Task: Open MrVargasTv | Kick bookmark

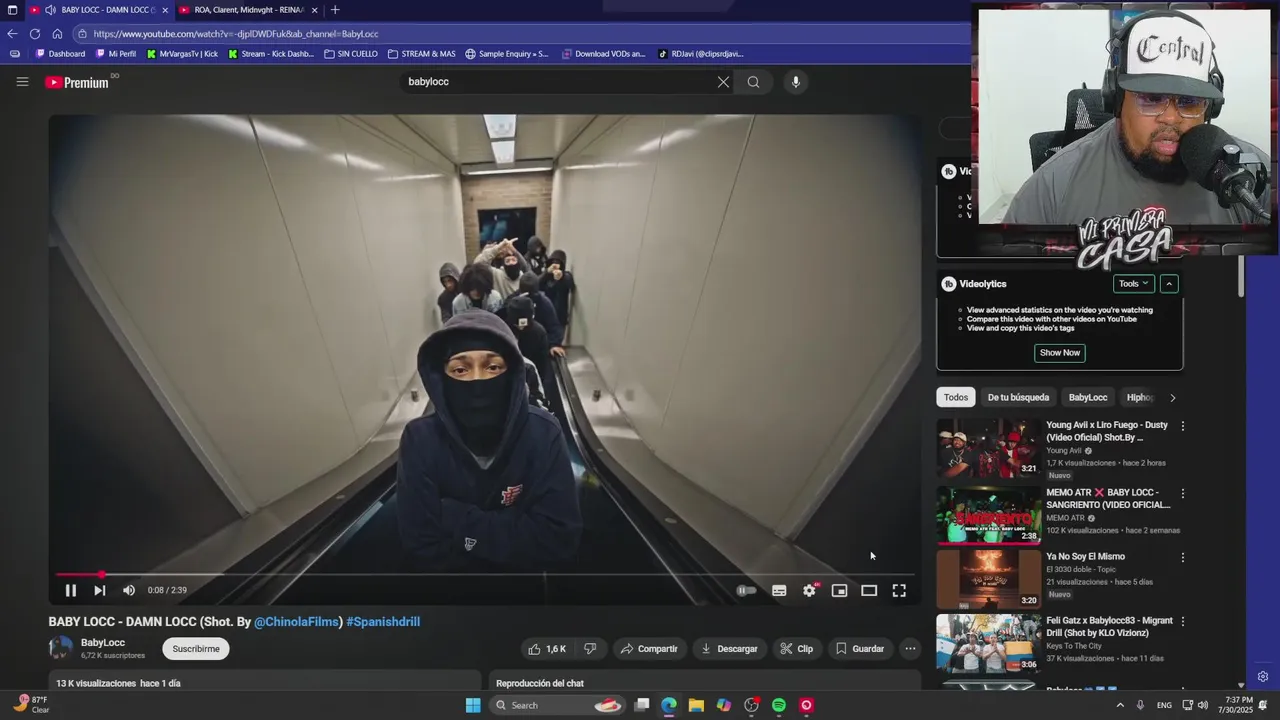Action: point(182,54)
